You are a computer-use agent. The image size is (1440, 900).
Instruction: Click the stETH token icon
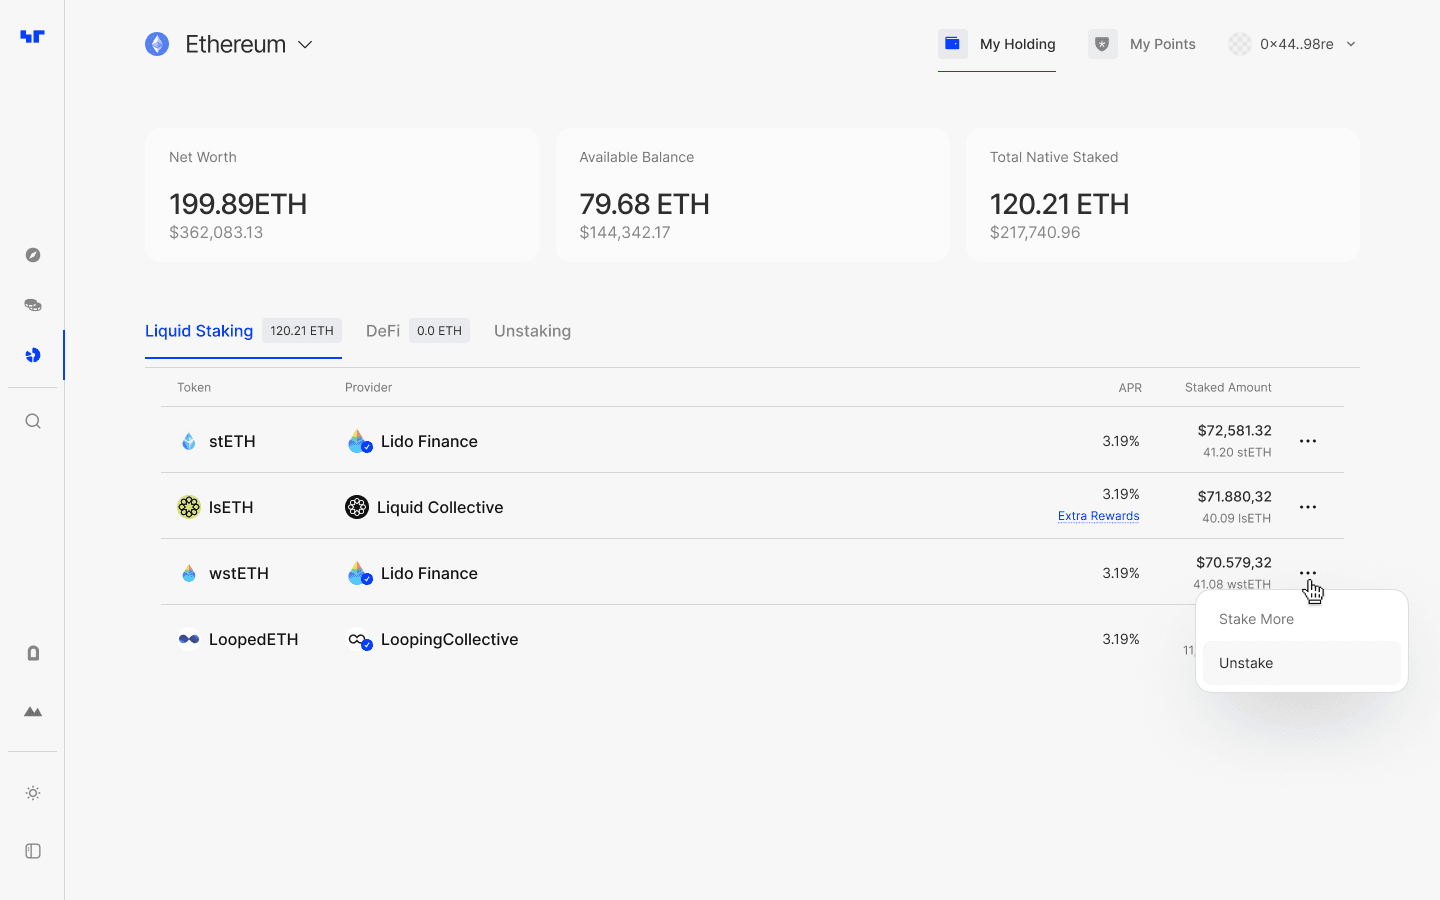click(189, 441)
